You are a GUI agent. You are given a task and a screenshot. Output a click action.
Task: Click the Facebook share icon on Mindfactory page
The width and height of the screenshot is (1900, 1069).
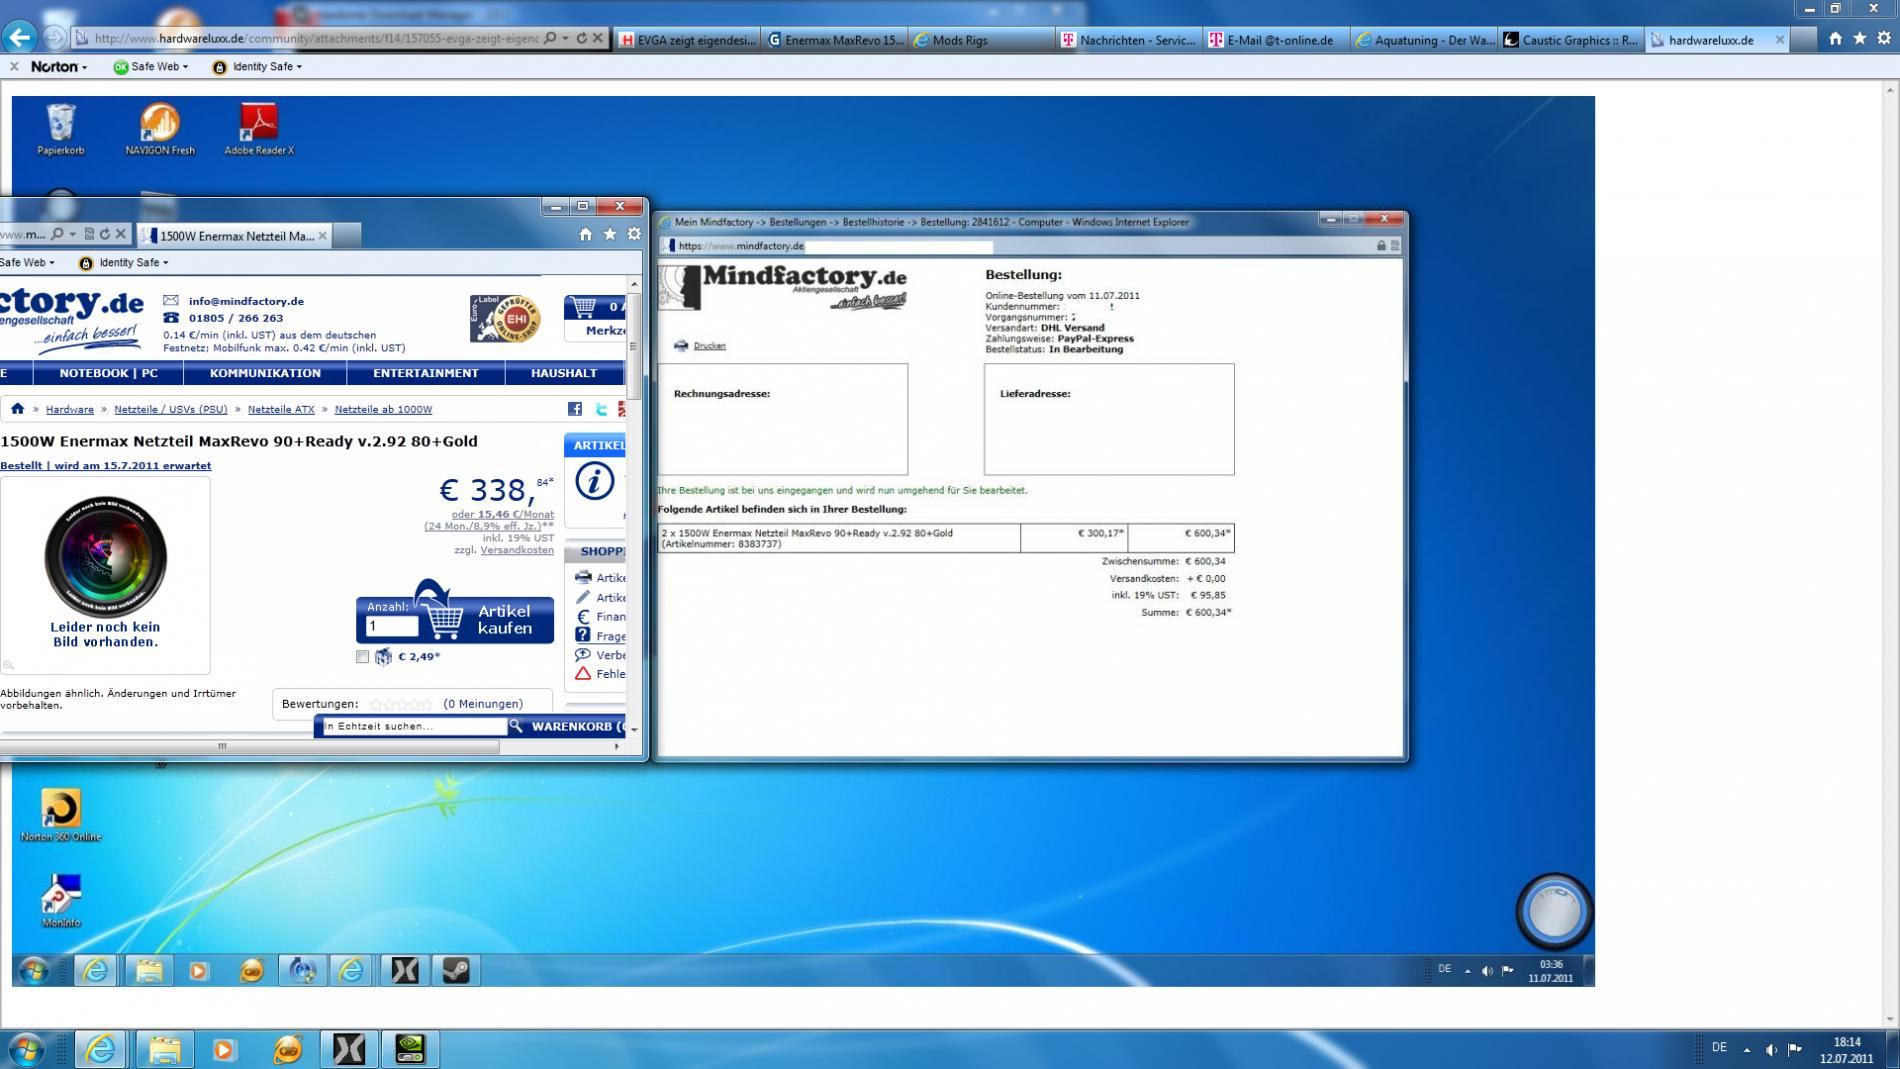tap(575, 409)
